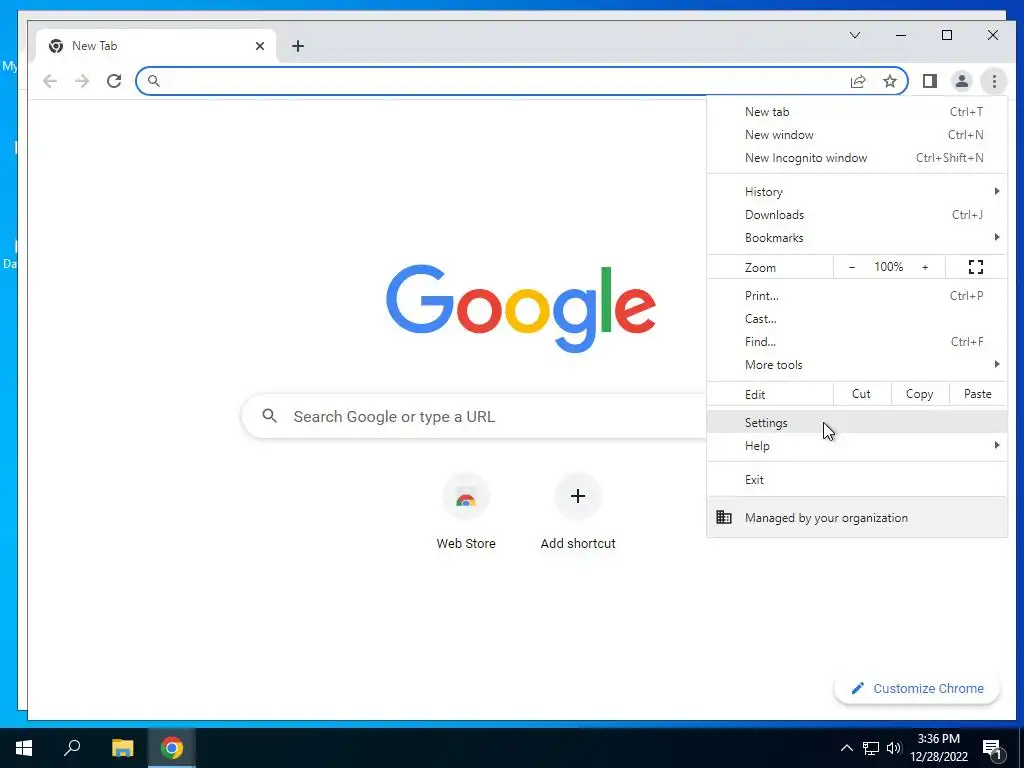Bookmark this tab with the star icon
This screenshot has width=1024, height=768.
(889, 81)
